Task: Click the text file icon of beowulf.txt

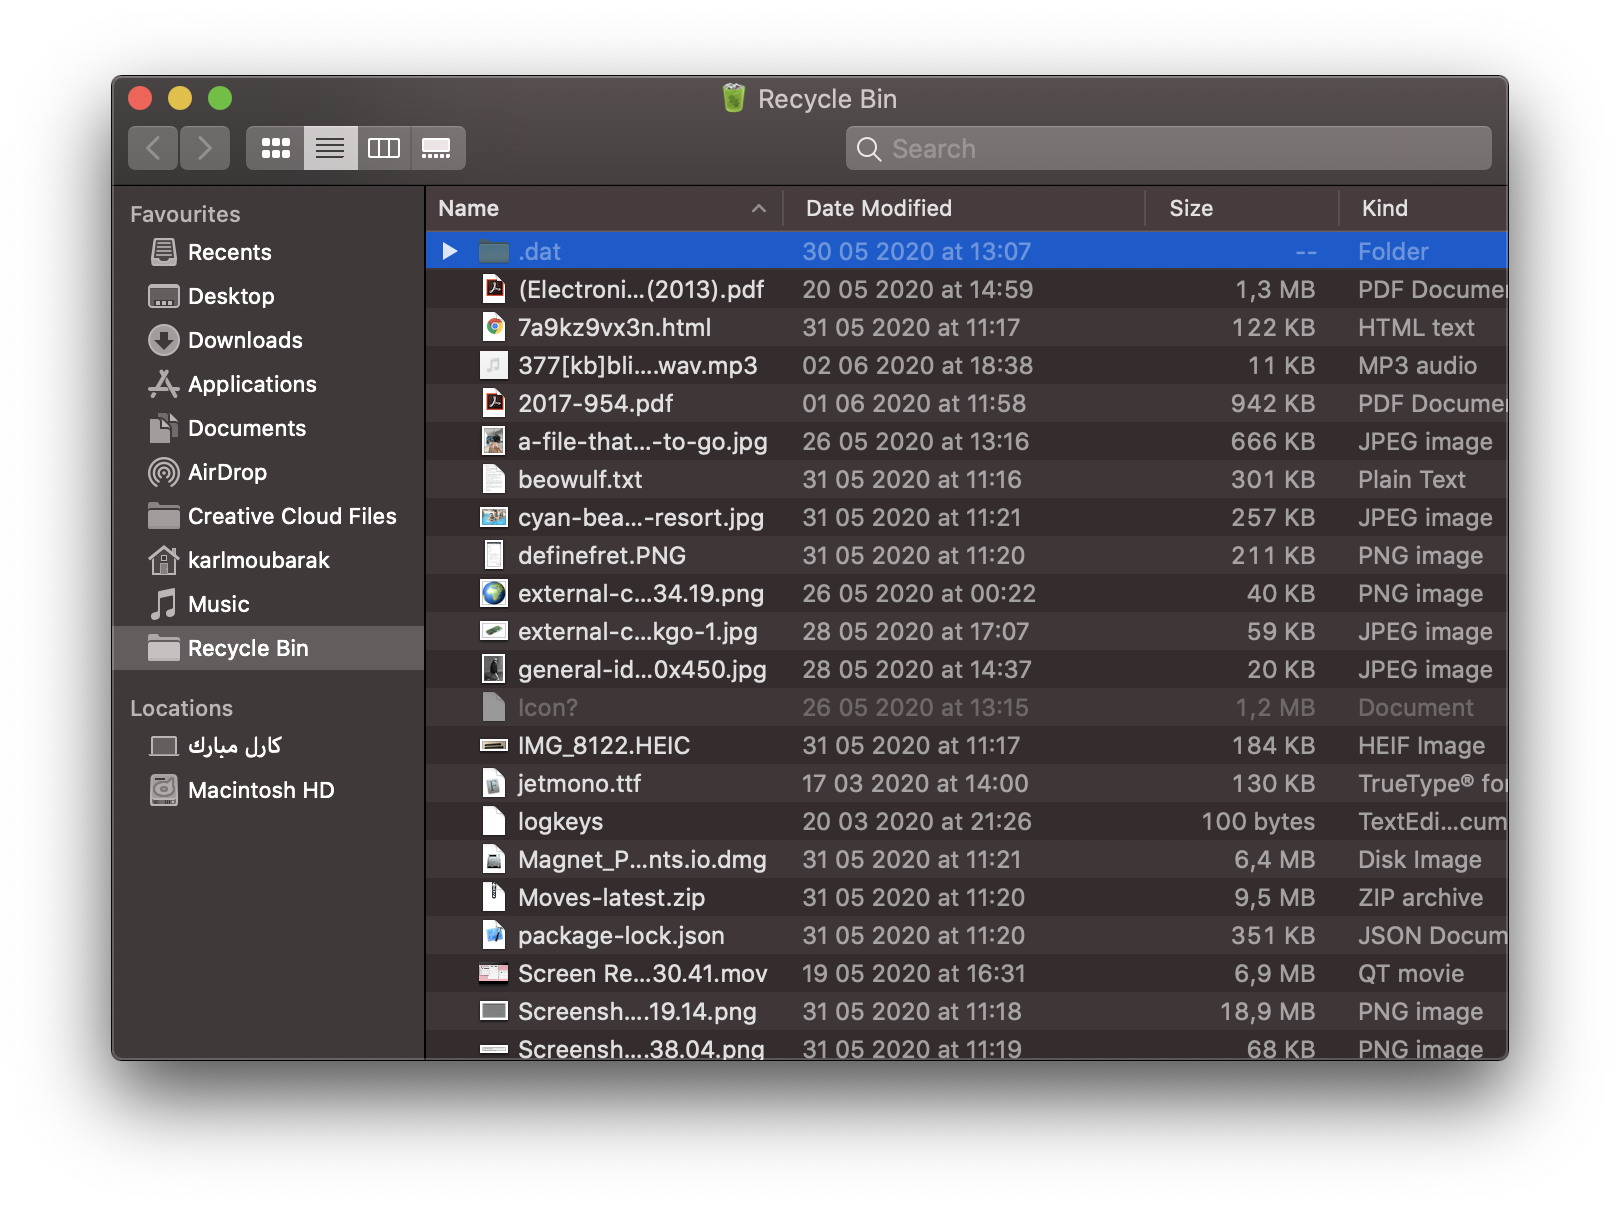Action: (494, 479)
